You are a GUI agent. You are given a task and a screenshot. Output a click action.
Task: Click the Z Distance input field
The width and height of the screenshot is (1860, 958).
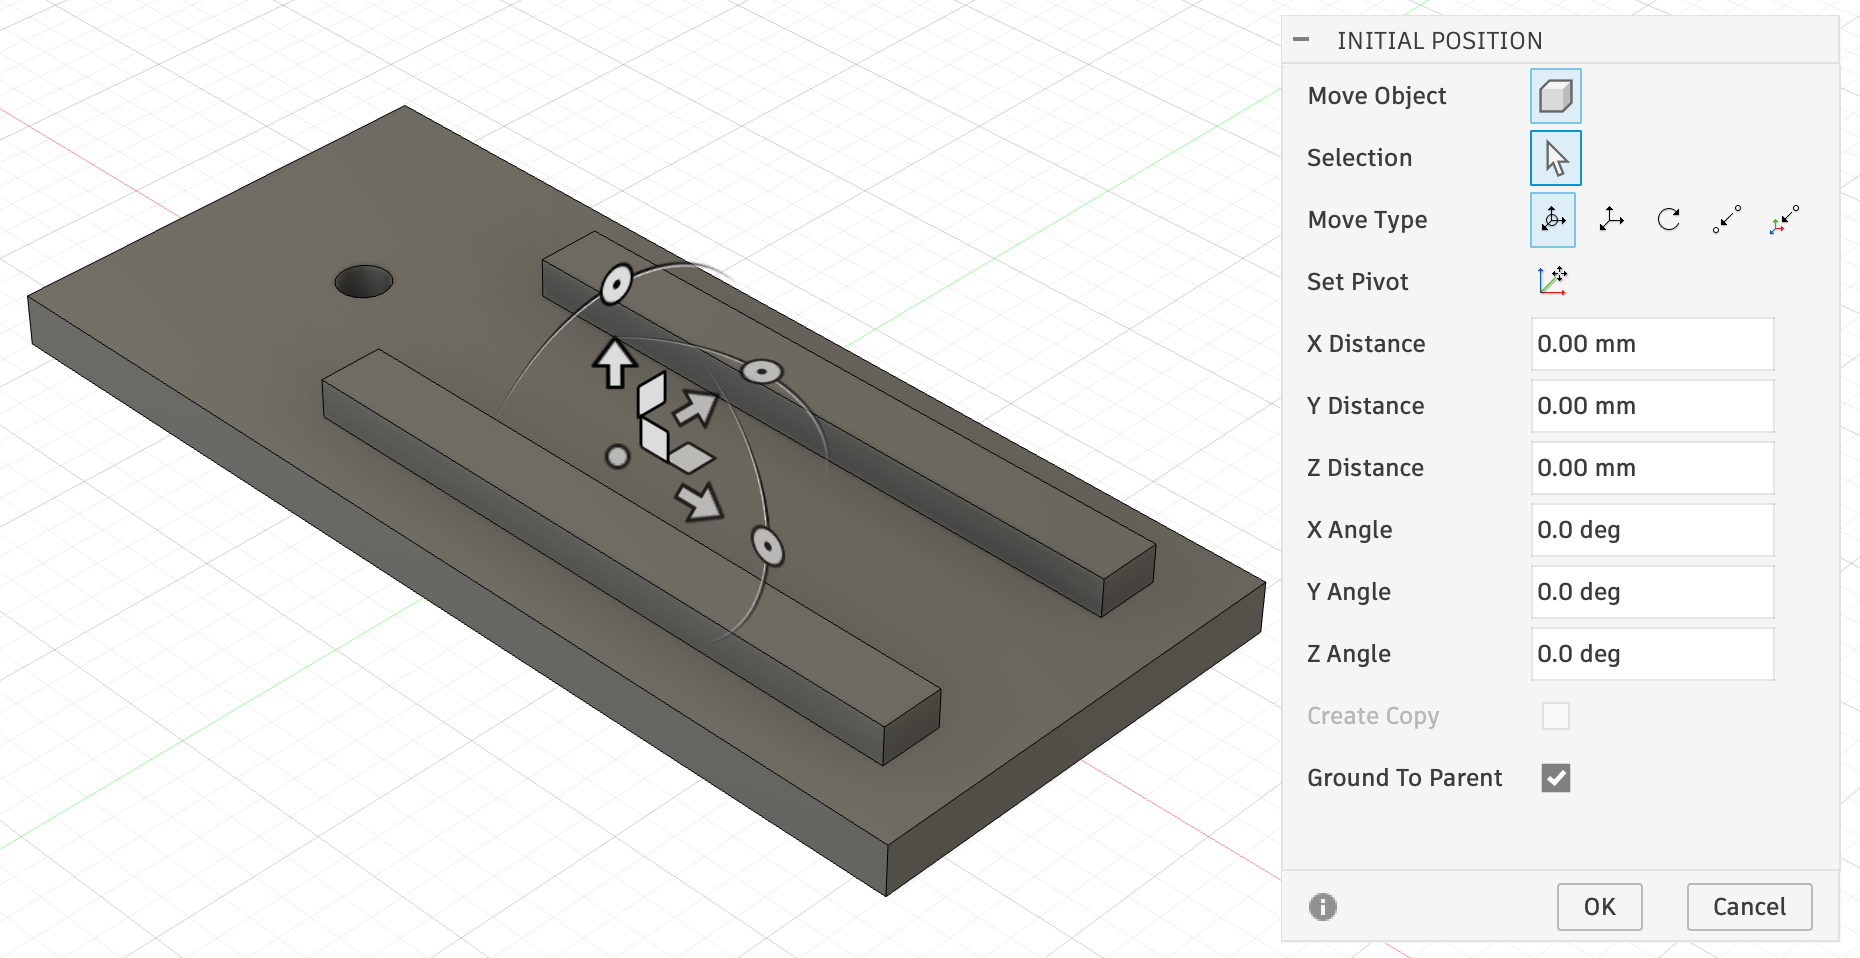[x=1652, y=468]
